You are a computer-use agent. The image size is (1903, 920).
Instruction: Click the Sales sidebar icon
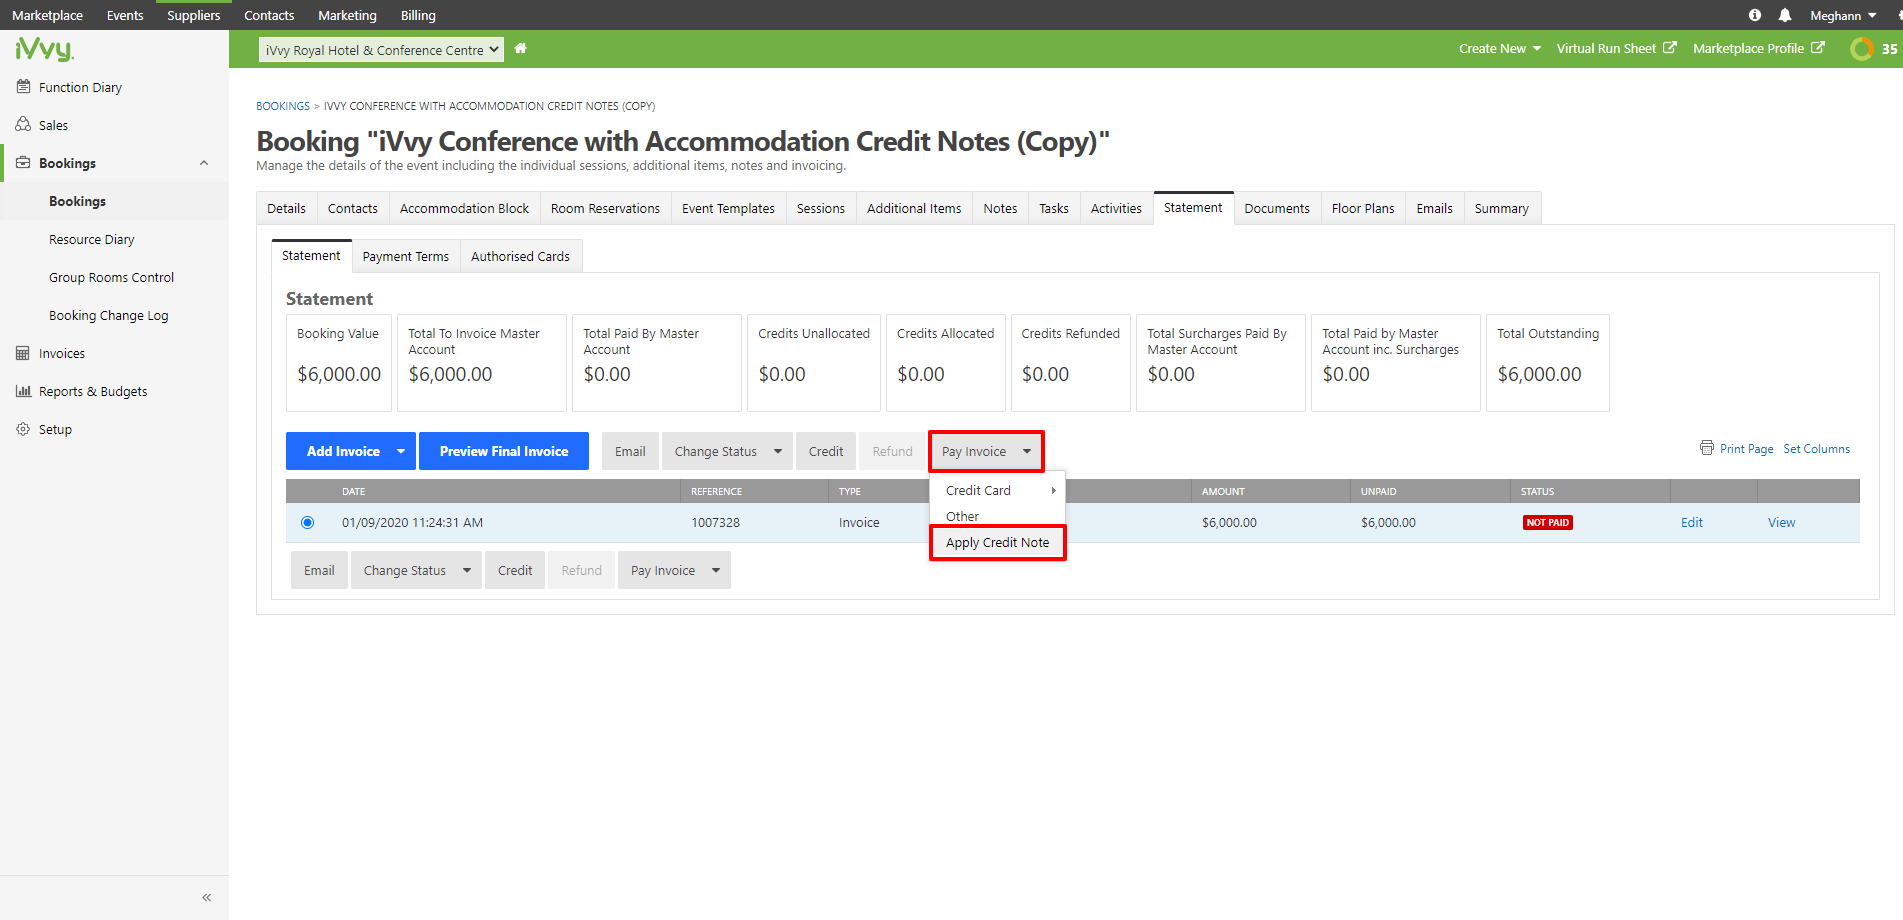coord(23,125)
